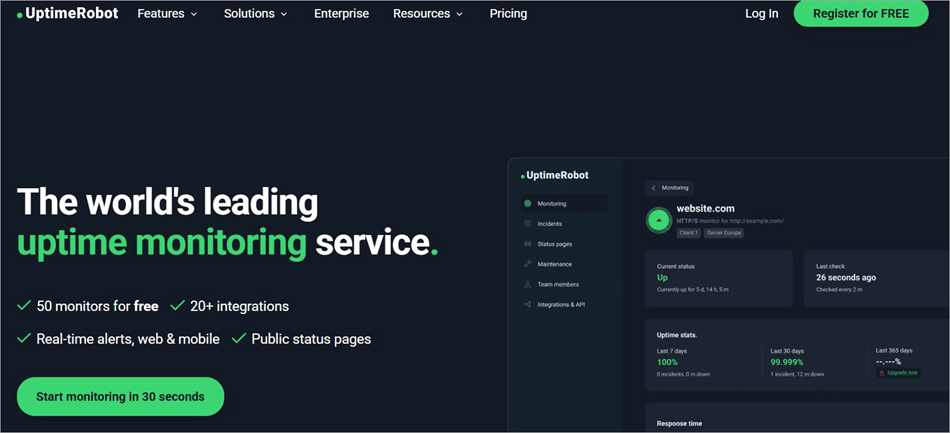Click the Incidents shield icon

click(x=527, y=224)
